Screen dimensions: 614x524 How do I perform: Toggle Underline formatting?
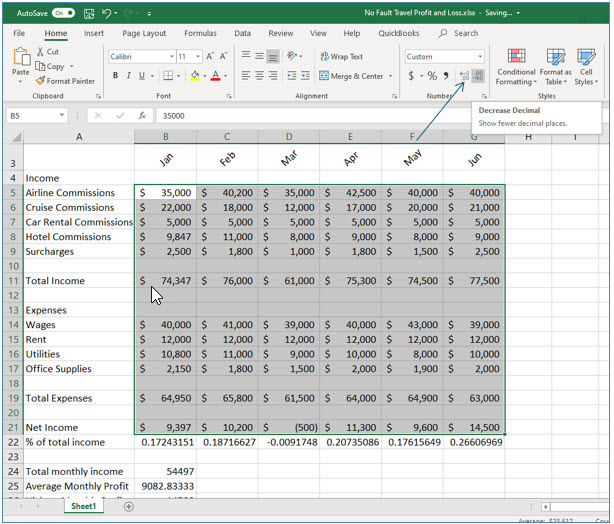click(142, 76)
